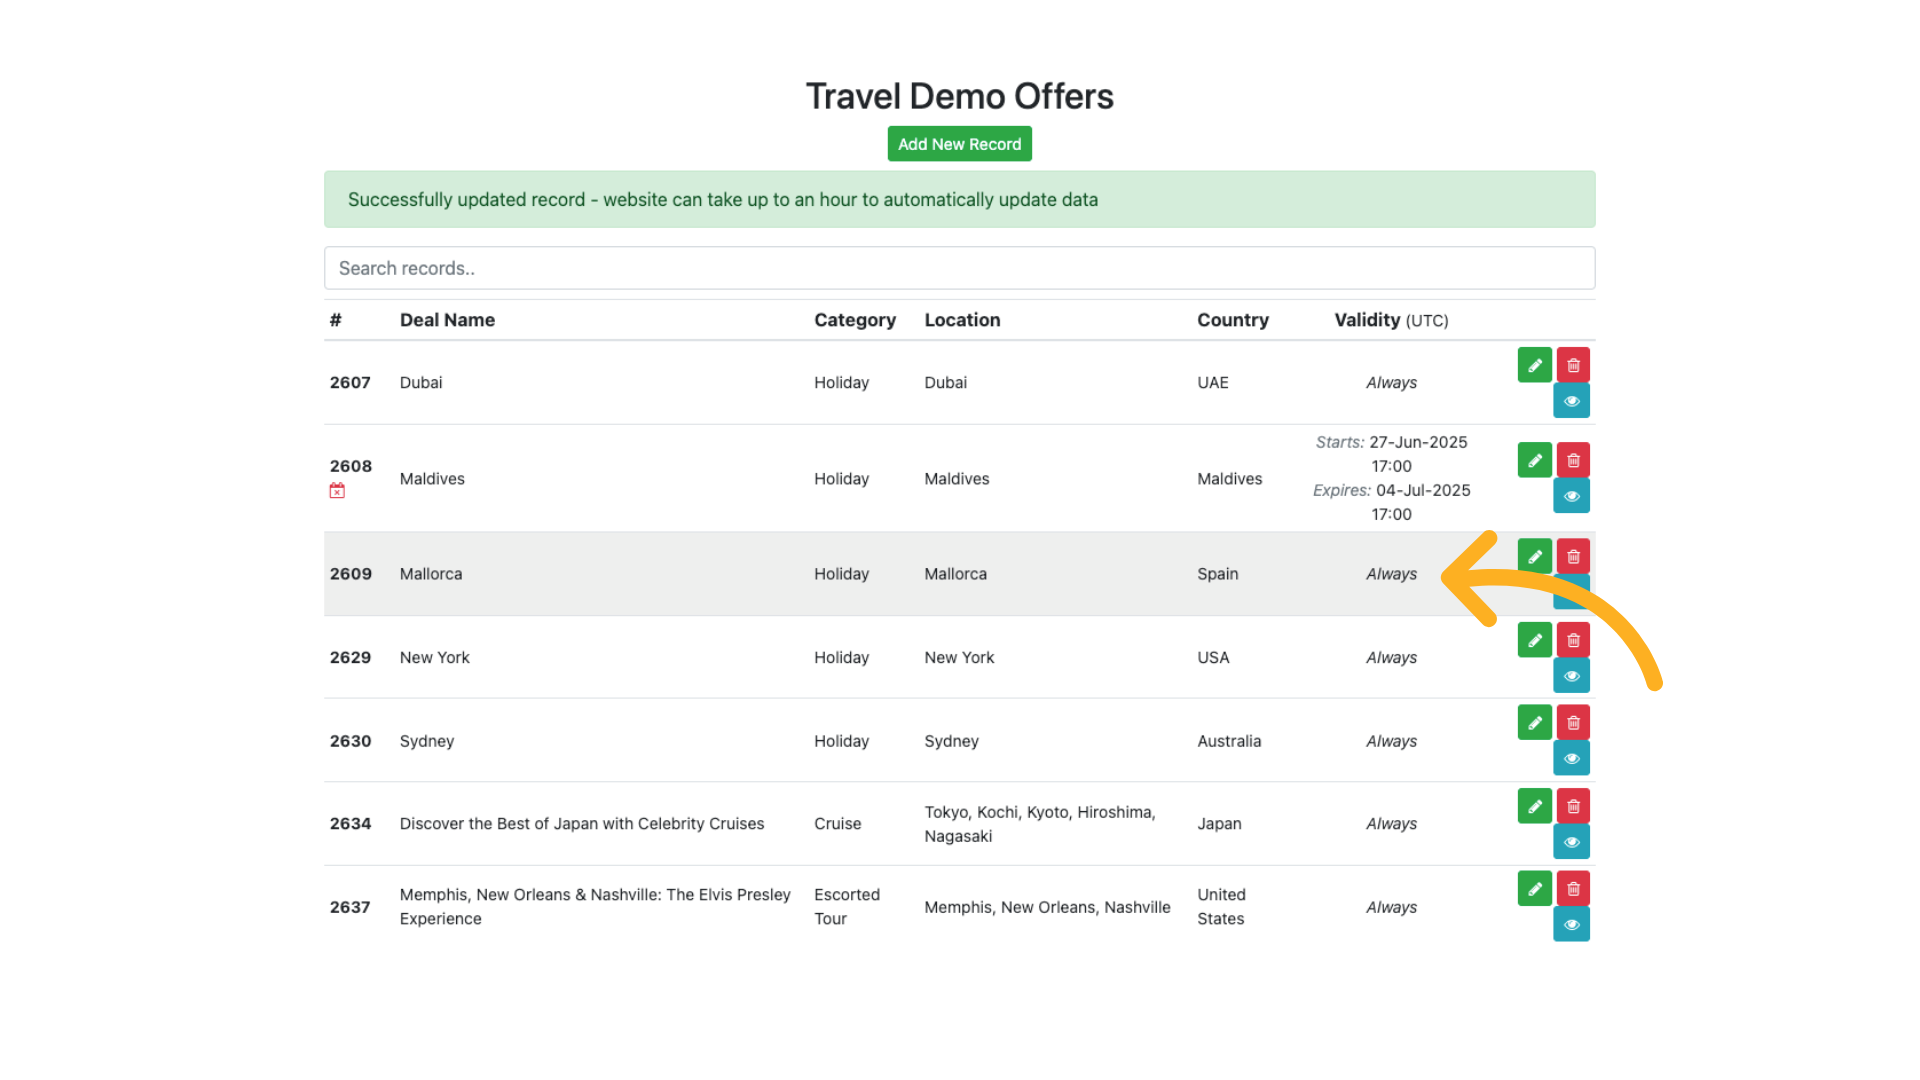
Task: Preview the Sydney record via eye icon
Action: pyautogui.click(x=1571, y=759)
